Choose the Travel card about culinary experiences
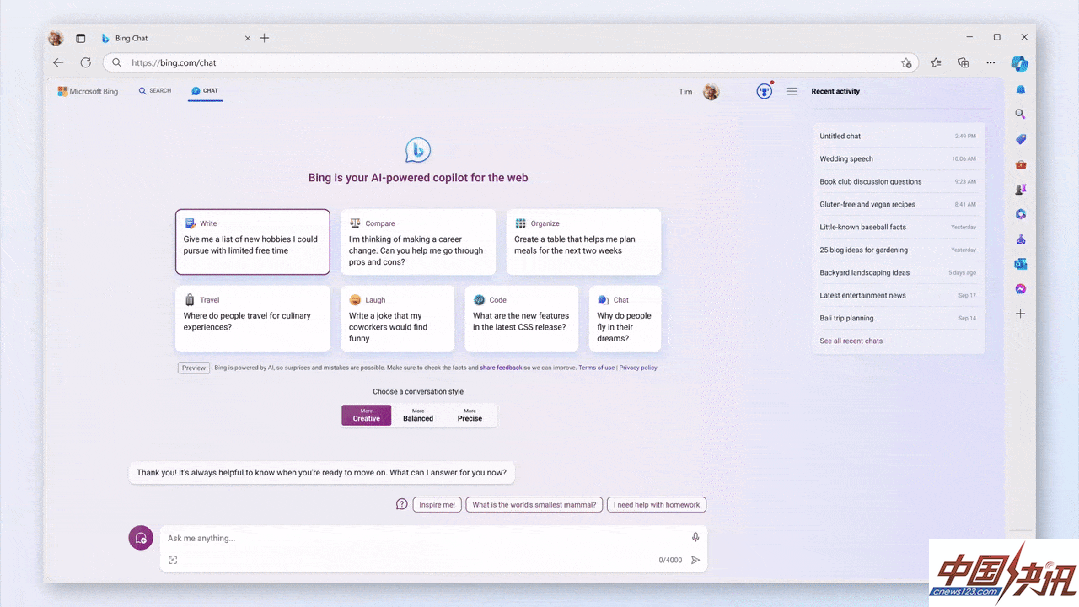The image size is (1079, 607). click(253, 319)
